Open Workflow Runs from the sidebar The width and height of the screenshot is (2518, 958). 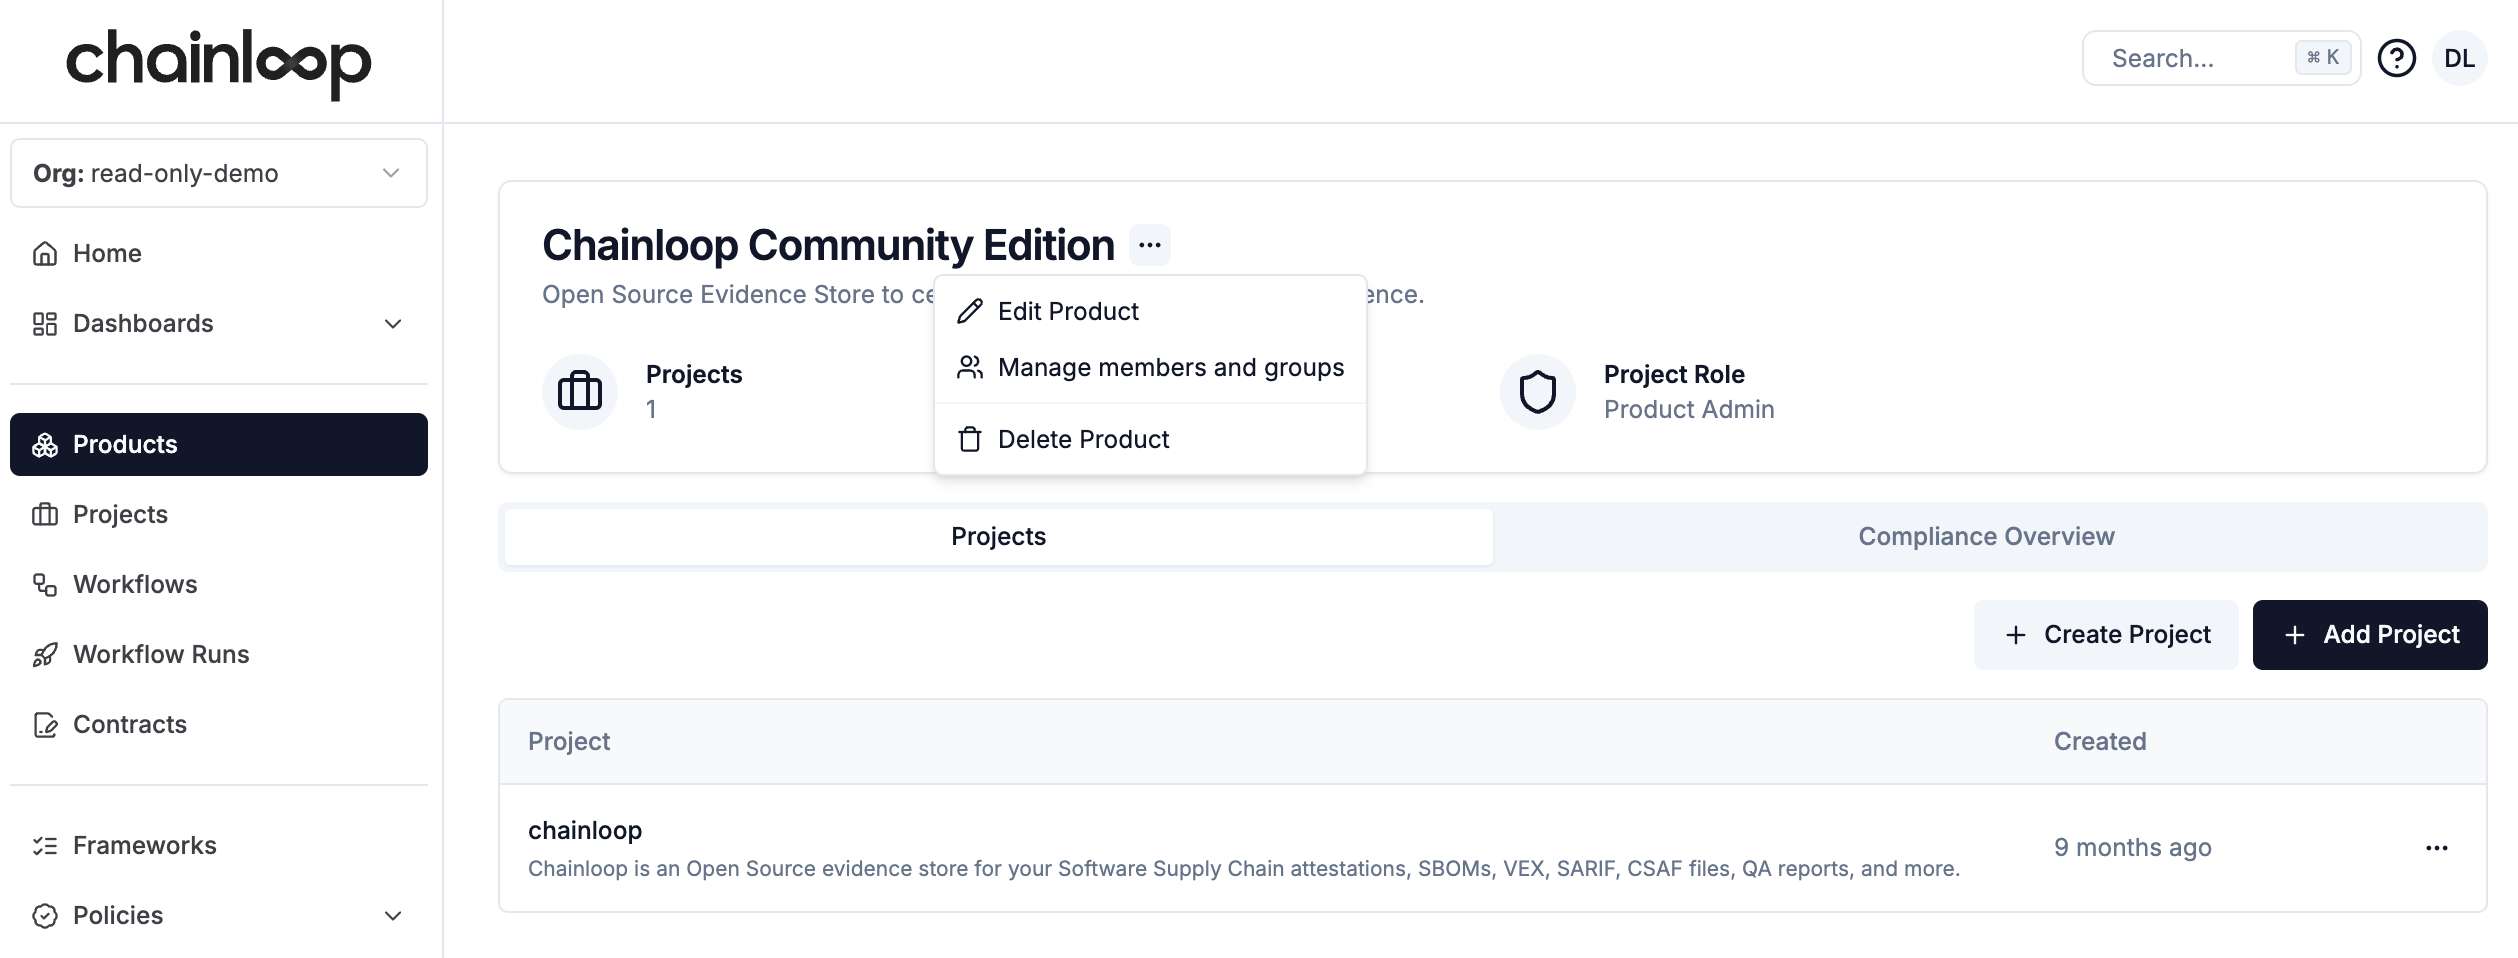point(161,654)
